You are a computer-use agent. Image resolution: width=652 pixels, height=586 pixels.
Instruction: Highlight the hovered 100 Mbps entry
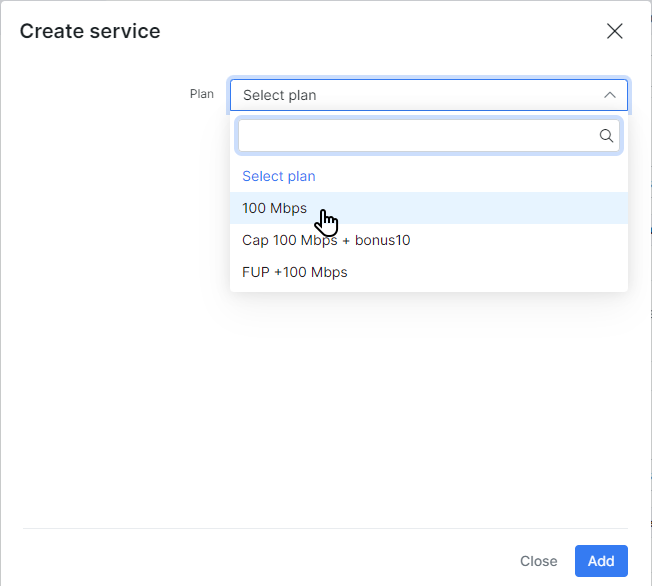click(429, 208)
